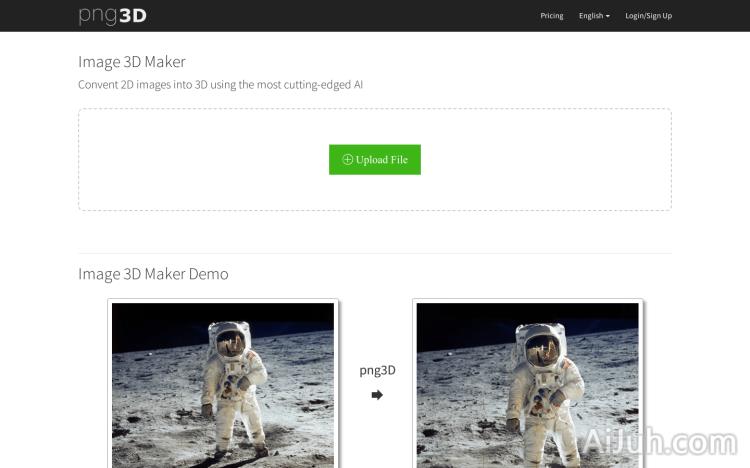750x468 pixels.
Task: Open the Pricing page
Action: click(x=552, y=16)
